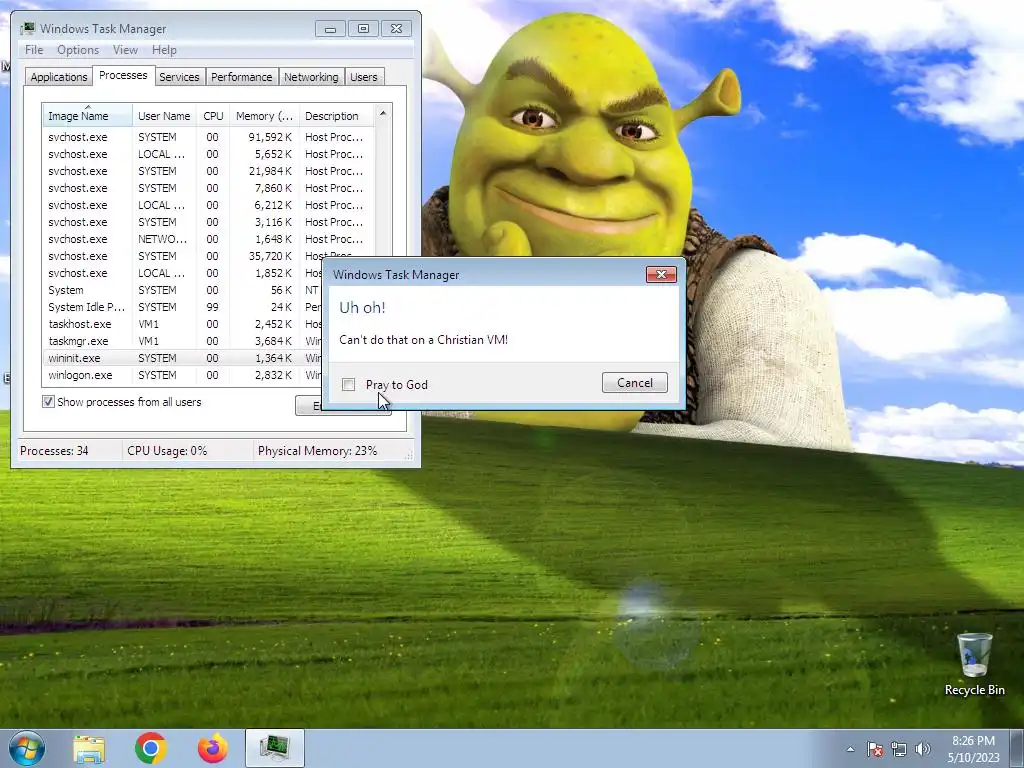Open the Options menu
The image size is (1024, 768).
coord(78,50)
